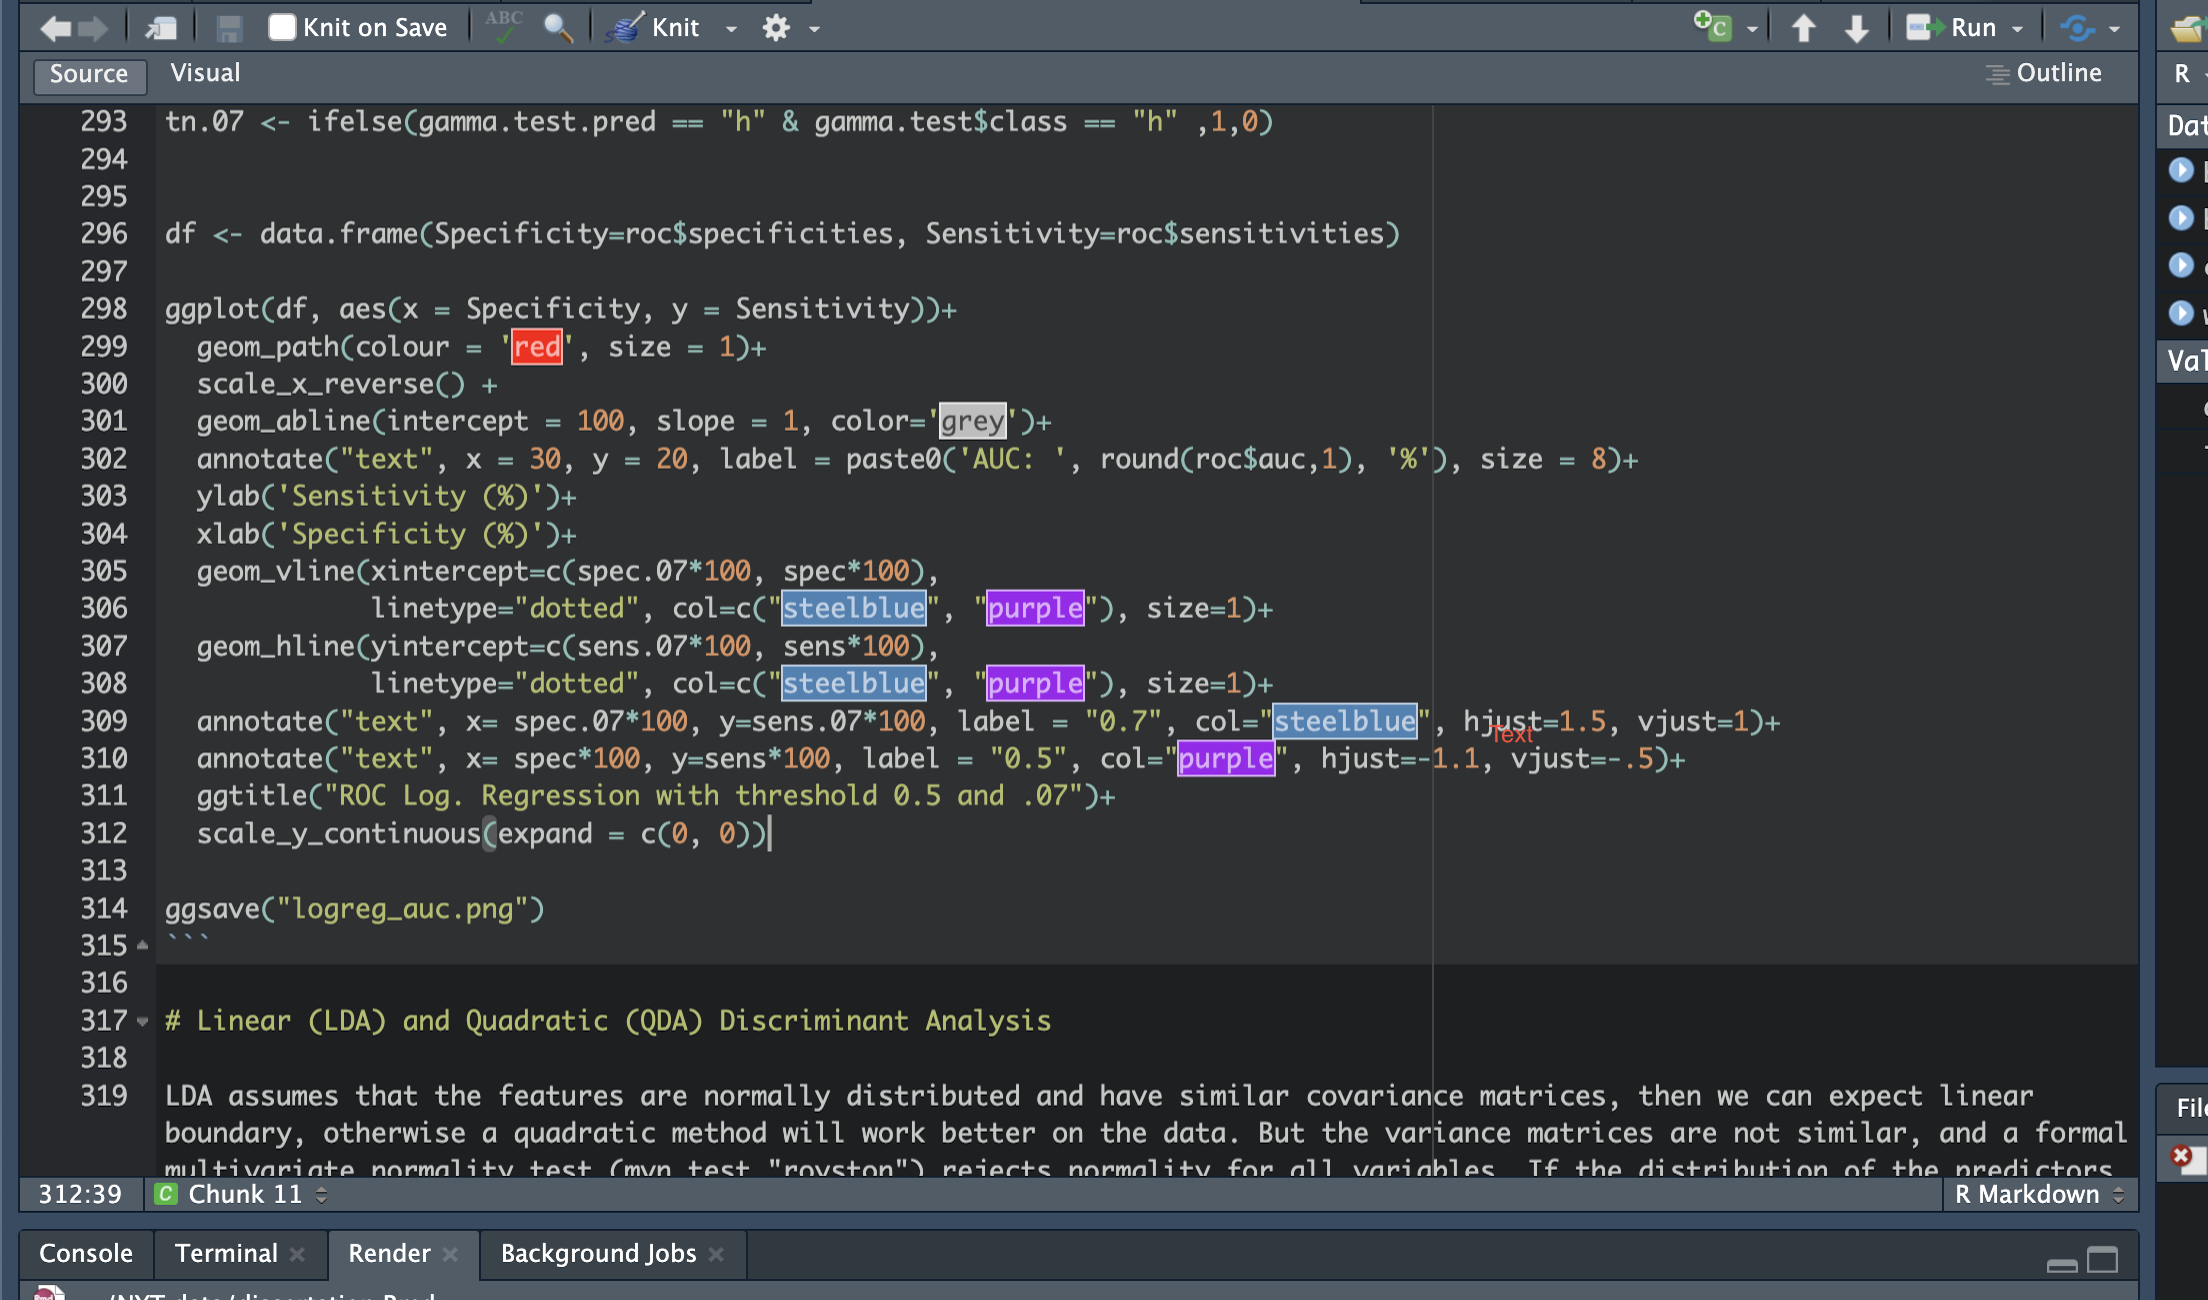Place cursor in ggsave("logreg_auc.png") line

tap(354, 909)
